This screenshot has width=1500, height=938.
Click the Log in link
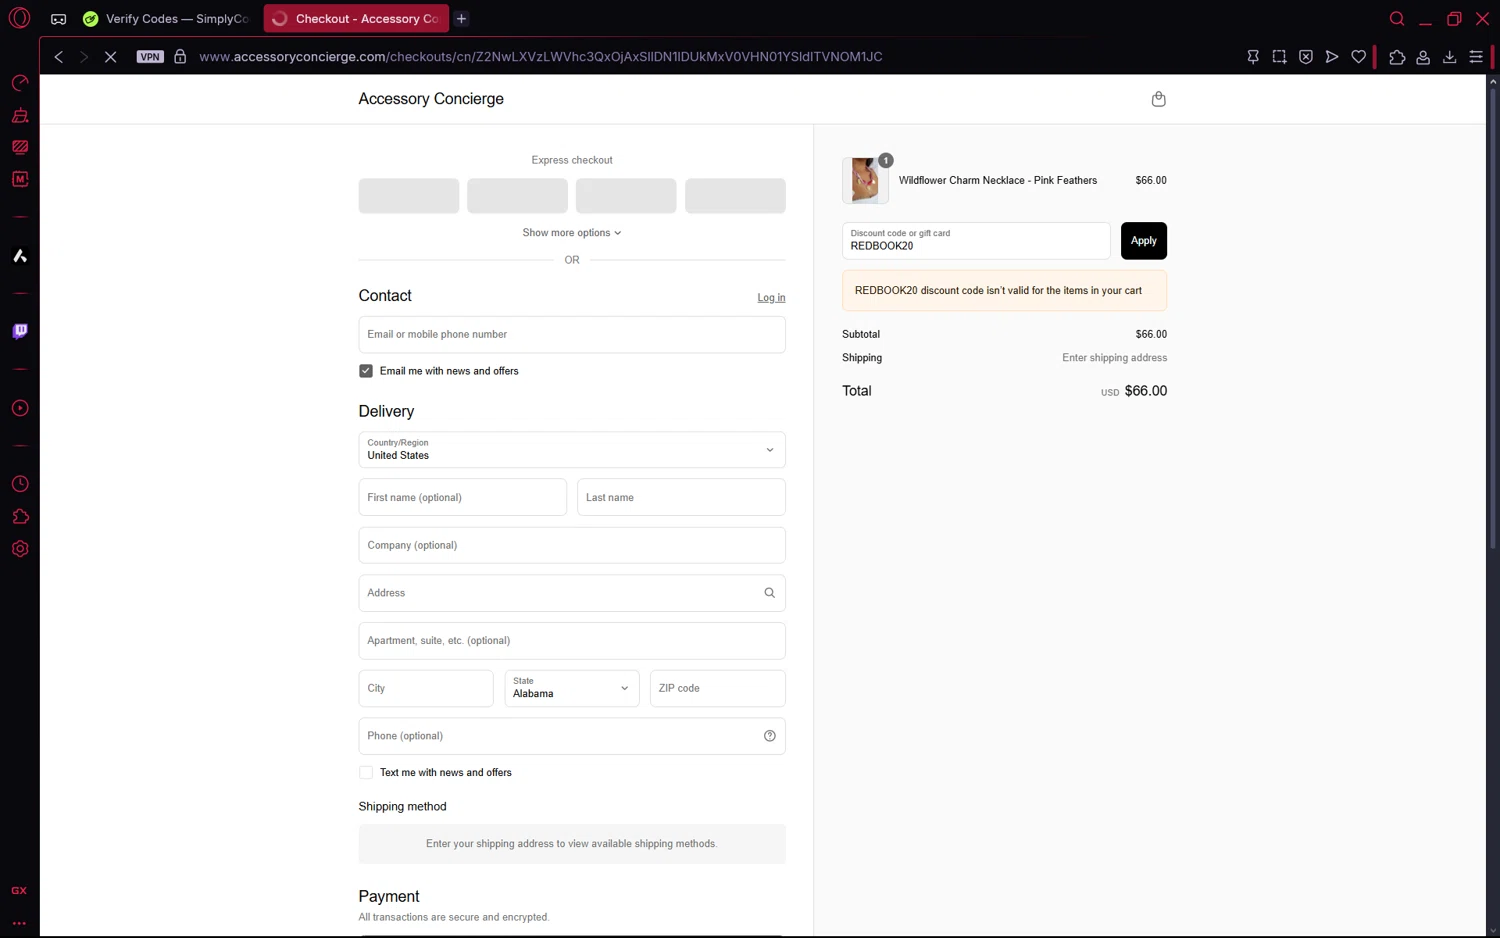coord(771,298)
